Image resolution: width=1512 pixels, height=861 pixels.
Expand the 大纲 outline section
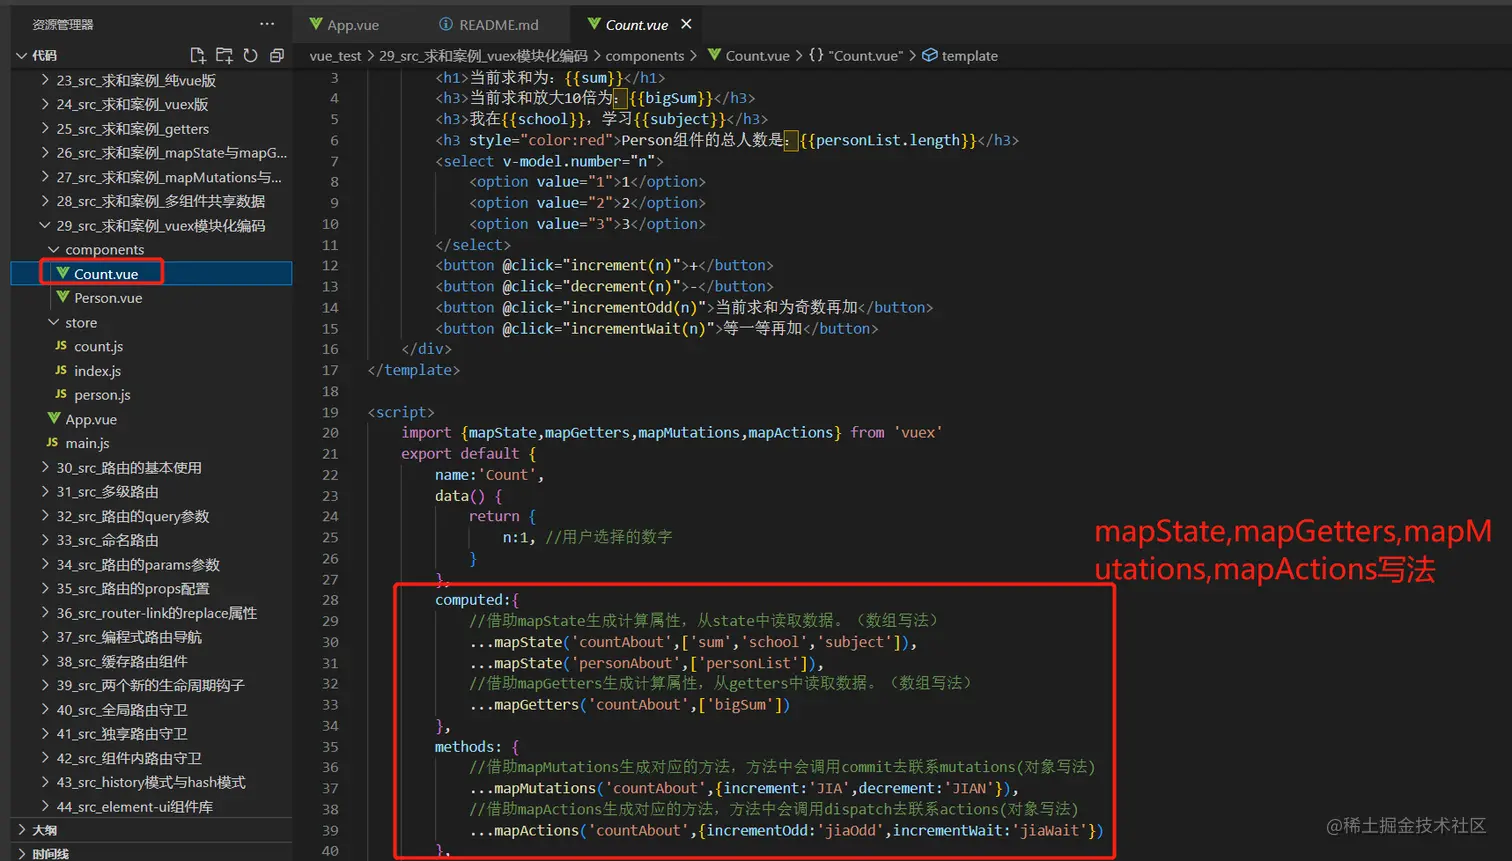coord(21,830)
